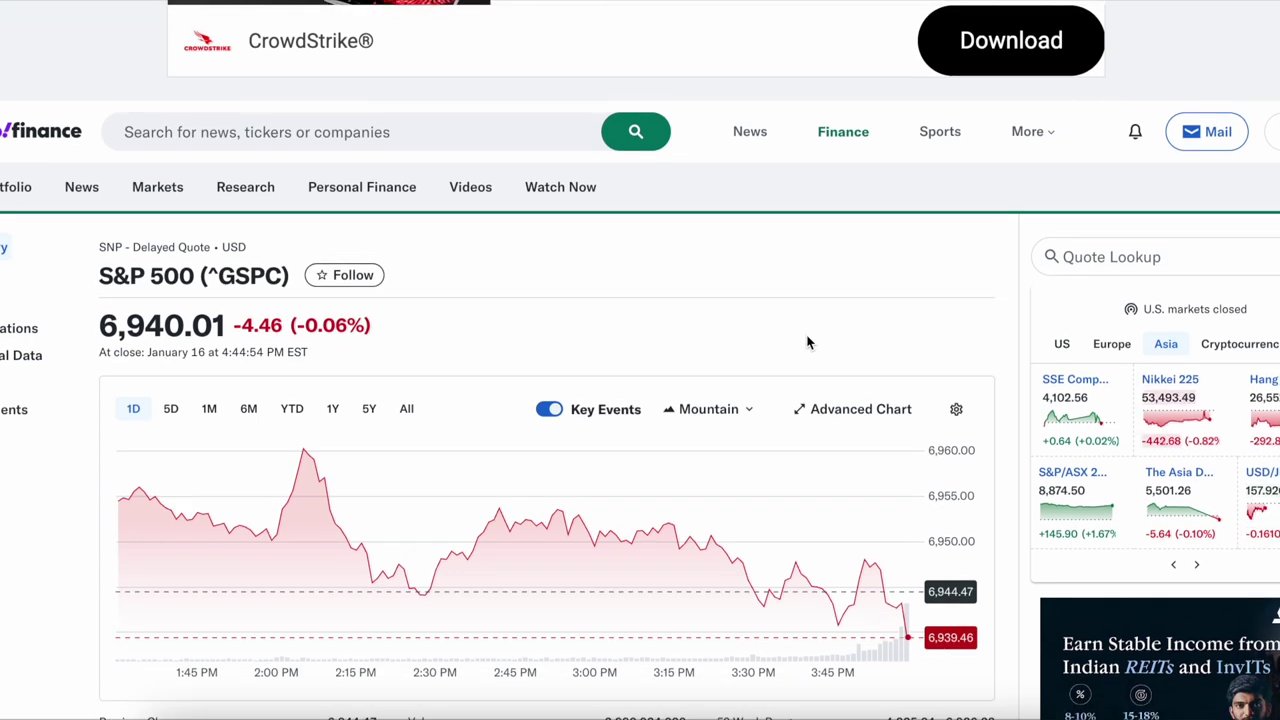The width and height of the screenshot is (1280, 720).
Task: Select the YTD chart range
Action: [x=291, y=408]
